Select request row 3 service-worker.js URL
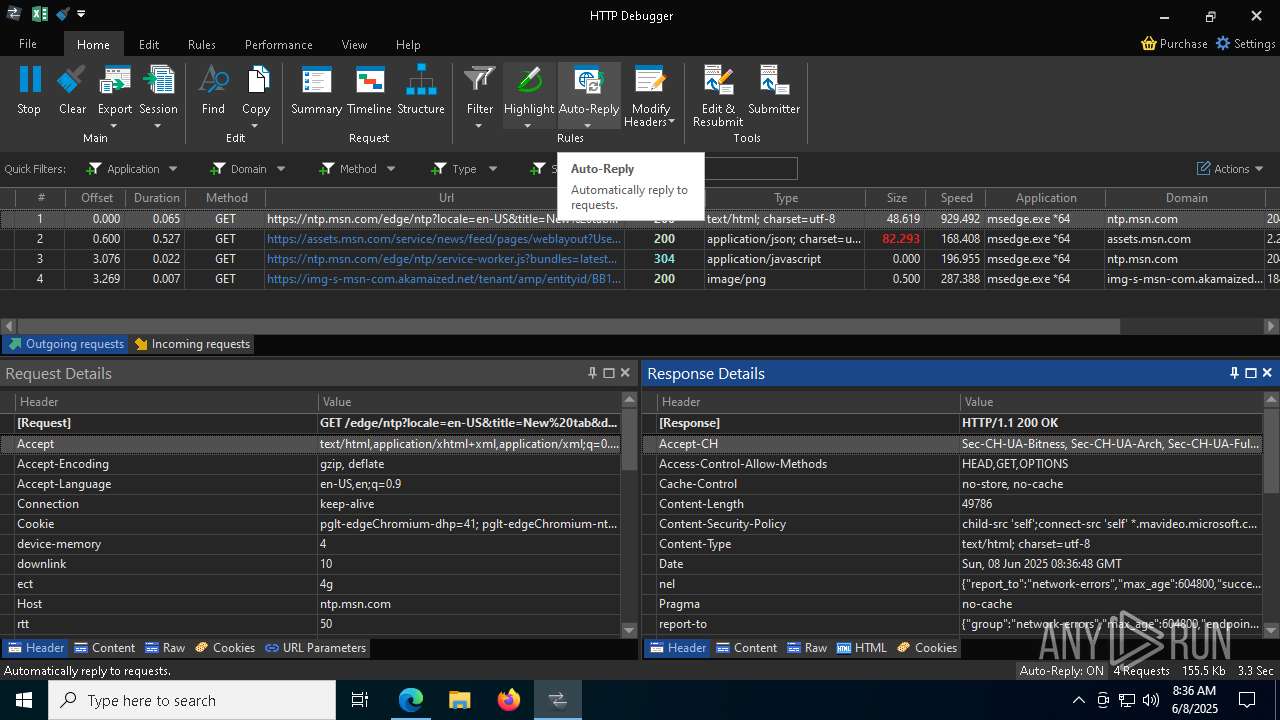 (x=442, y=259)
